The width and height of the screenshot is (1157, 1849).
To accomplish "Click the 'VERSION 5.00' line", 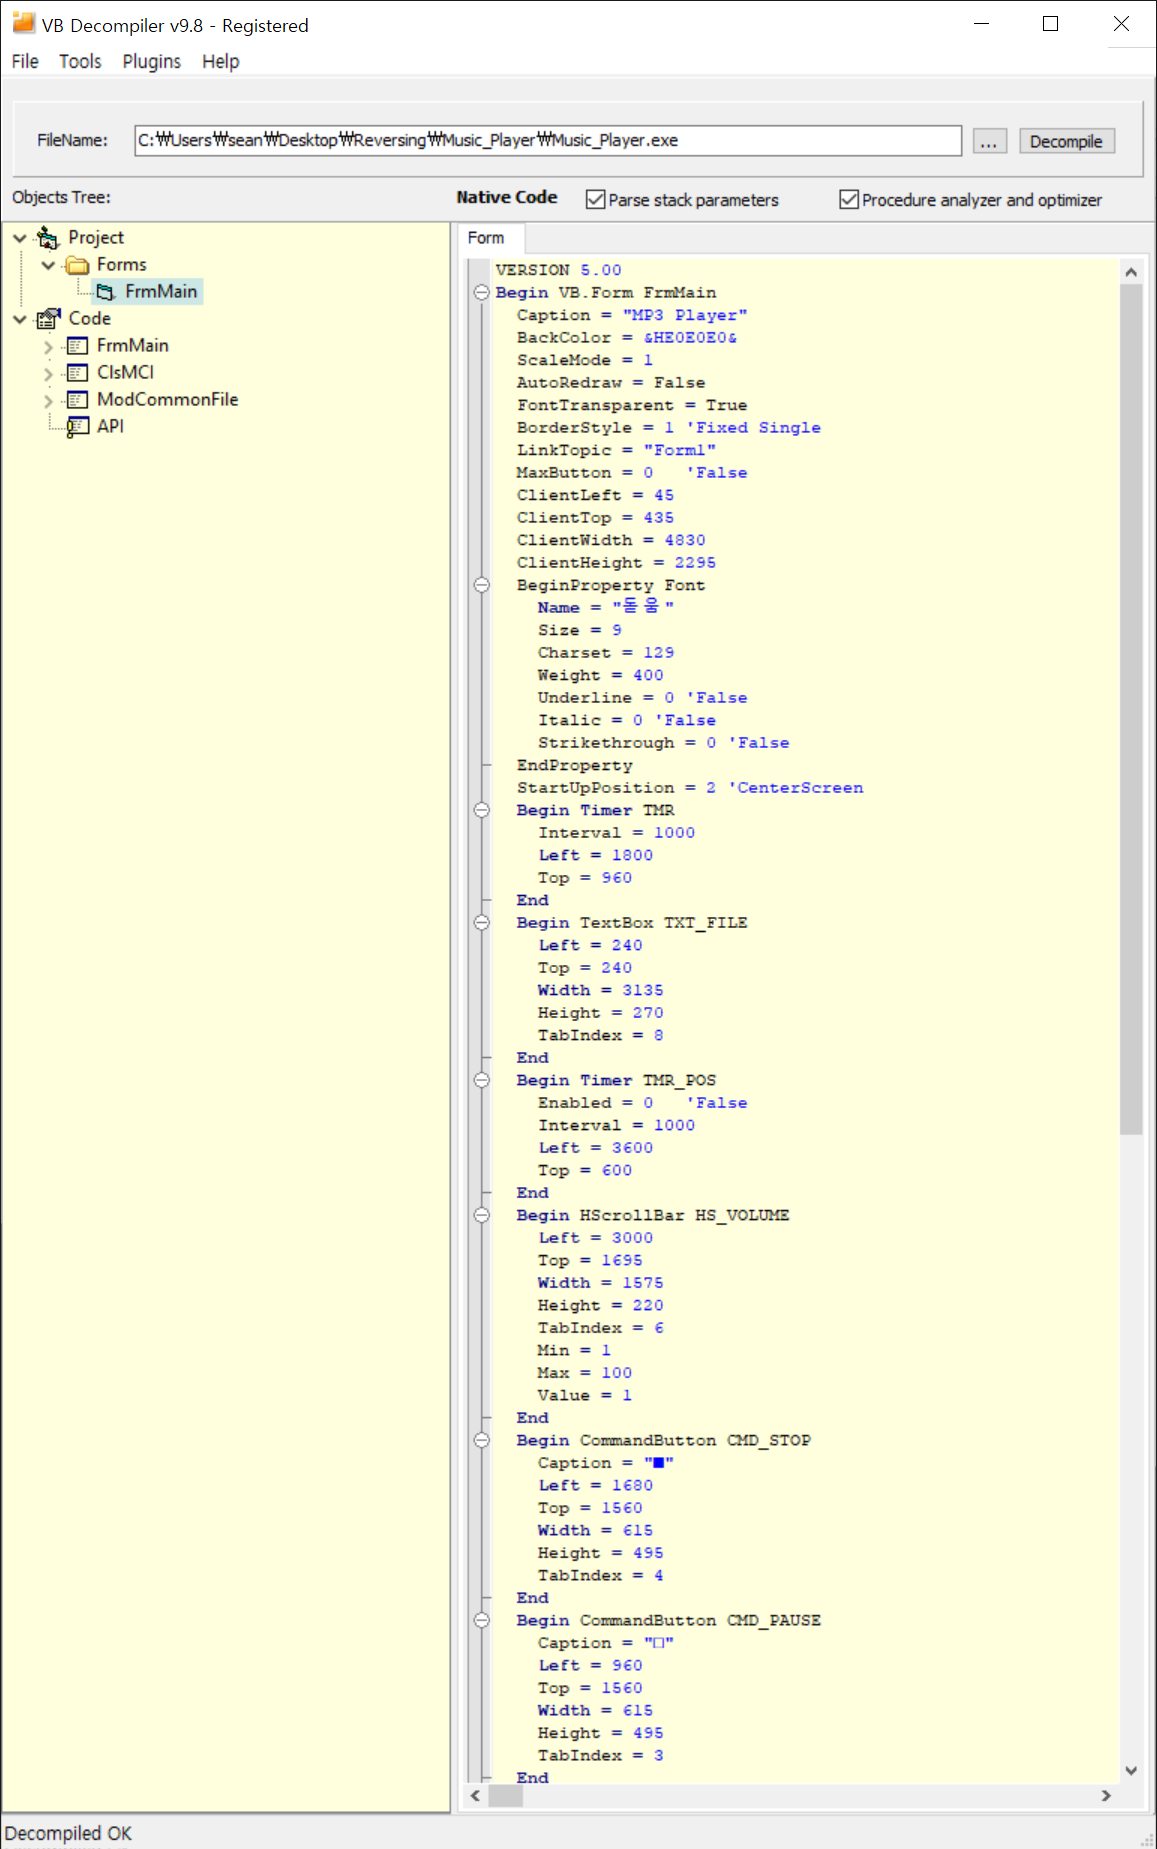I will point(558,270).
